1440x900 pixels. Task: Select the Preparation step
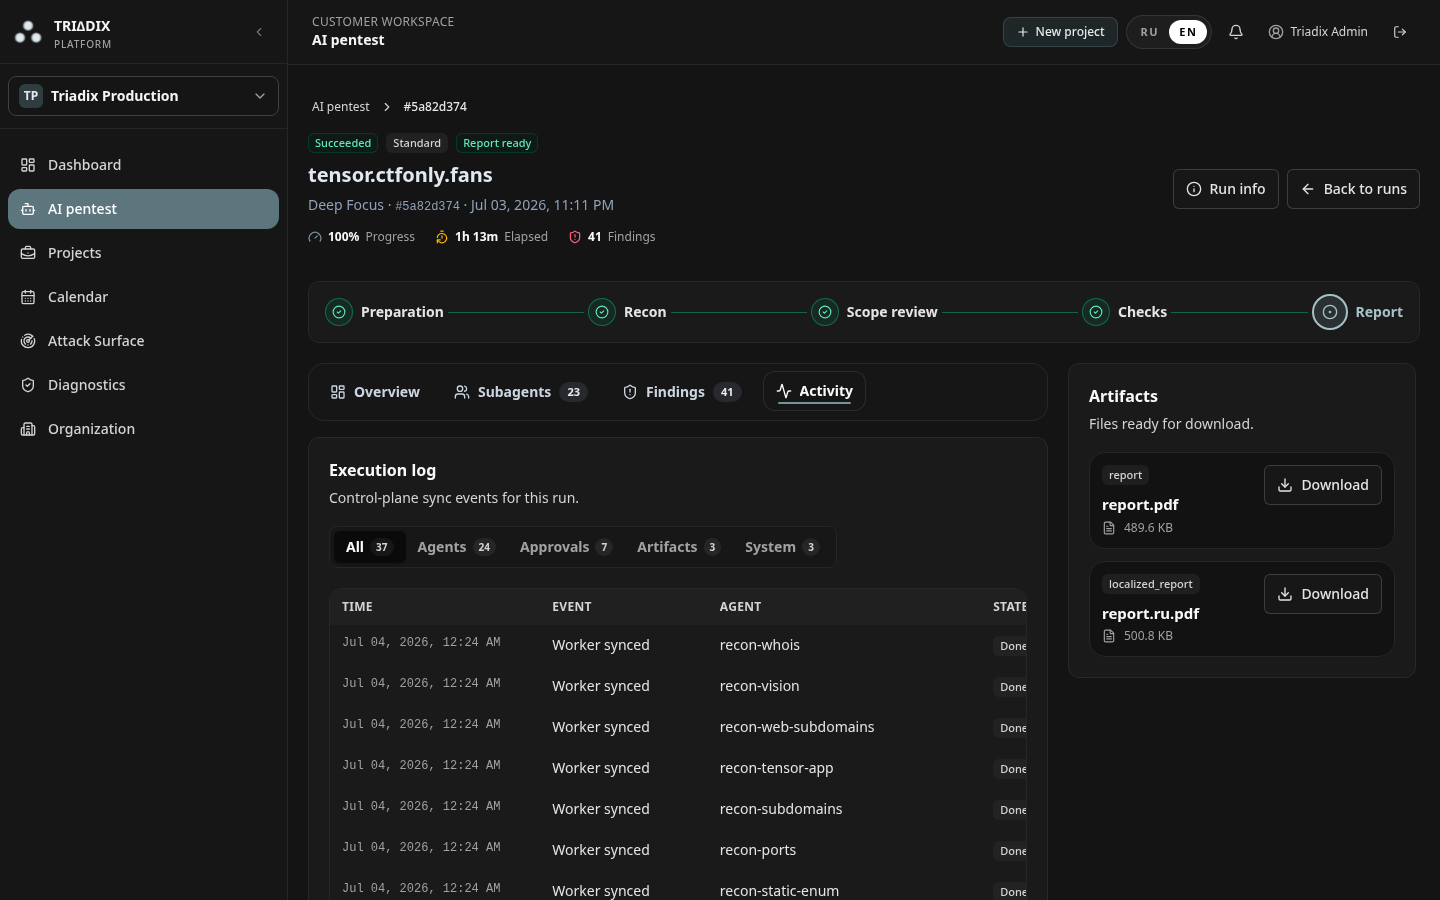point(385,312)
